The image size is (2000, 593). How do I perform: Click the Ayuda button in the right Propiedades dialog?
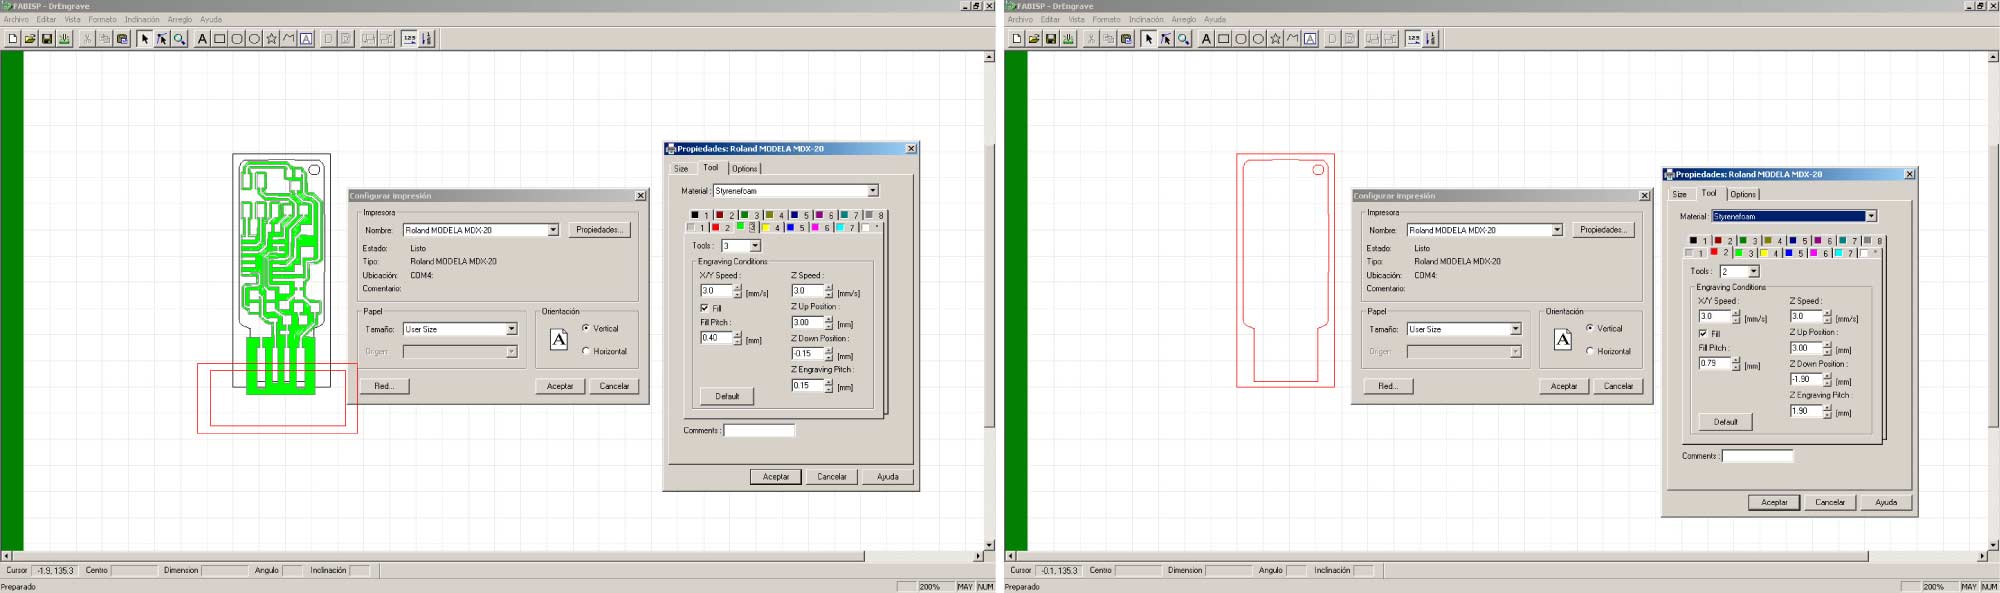tap(1886, 503)
